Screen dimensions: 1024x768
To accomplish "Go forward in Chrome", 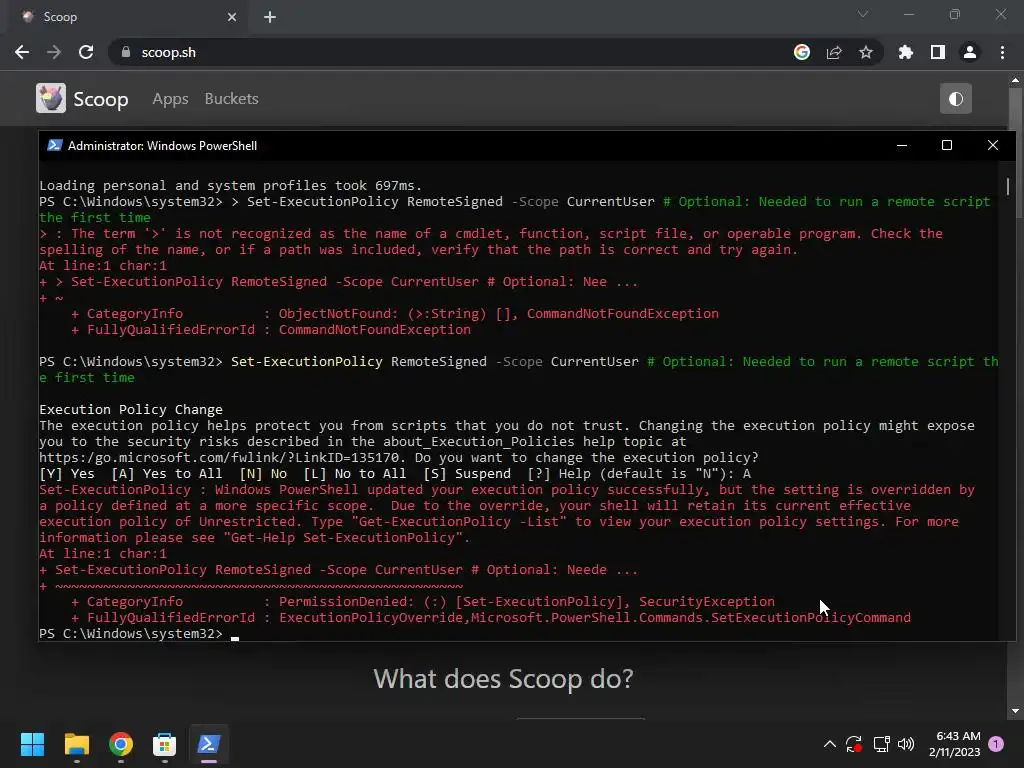I will 54,52.
